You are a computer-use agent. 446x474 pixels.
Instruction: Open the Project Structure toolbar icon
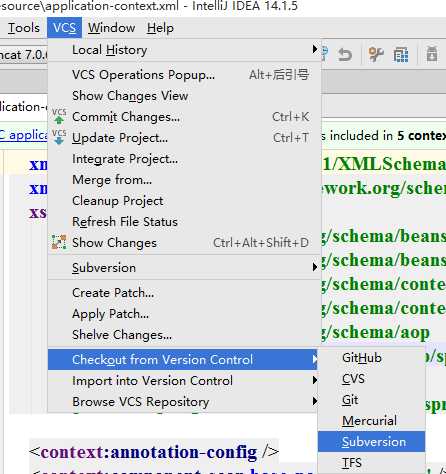click(x=401, y=55)
